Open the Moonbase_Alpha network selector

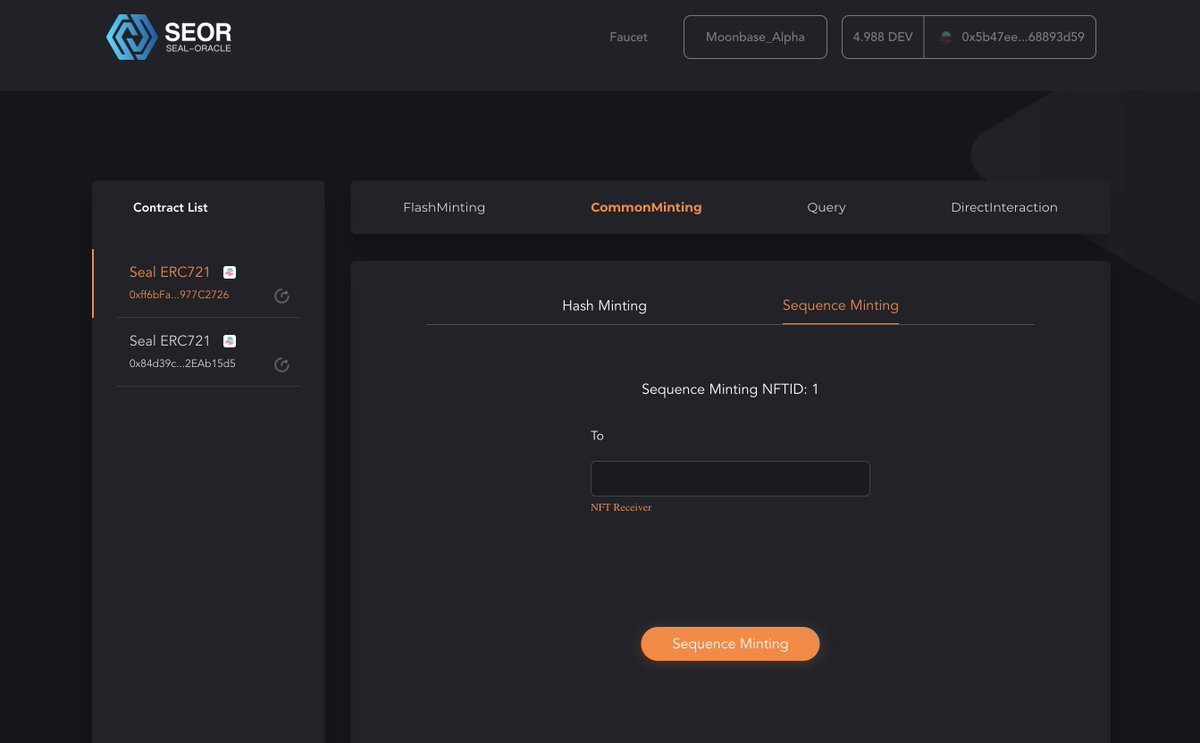[x=755, y=37]
